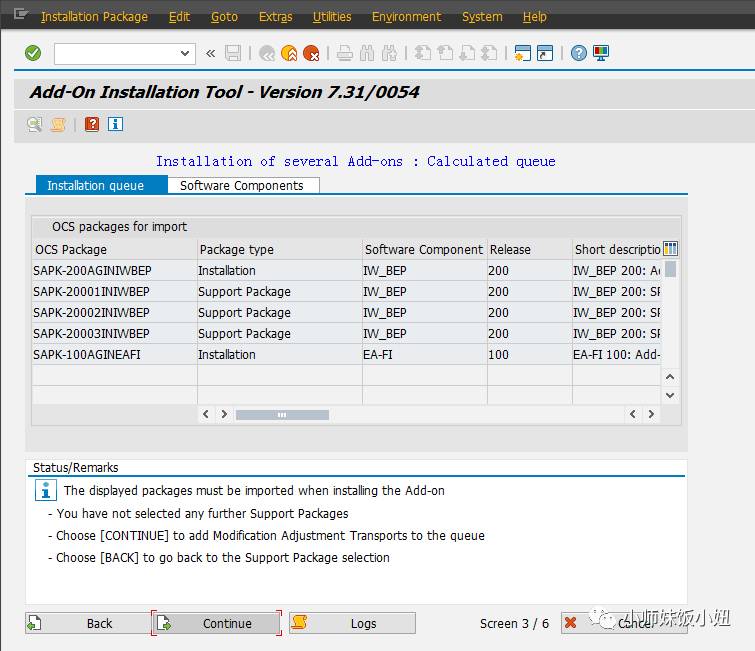The image size is (755, 651).
Task: Click the Print icon in toolbar
Action: click(x=344, y=53)
